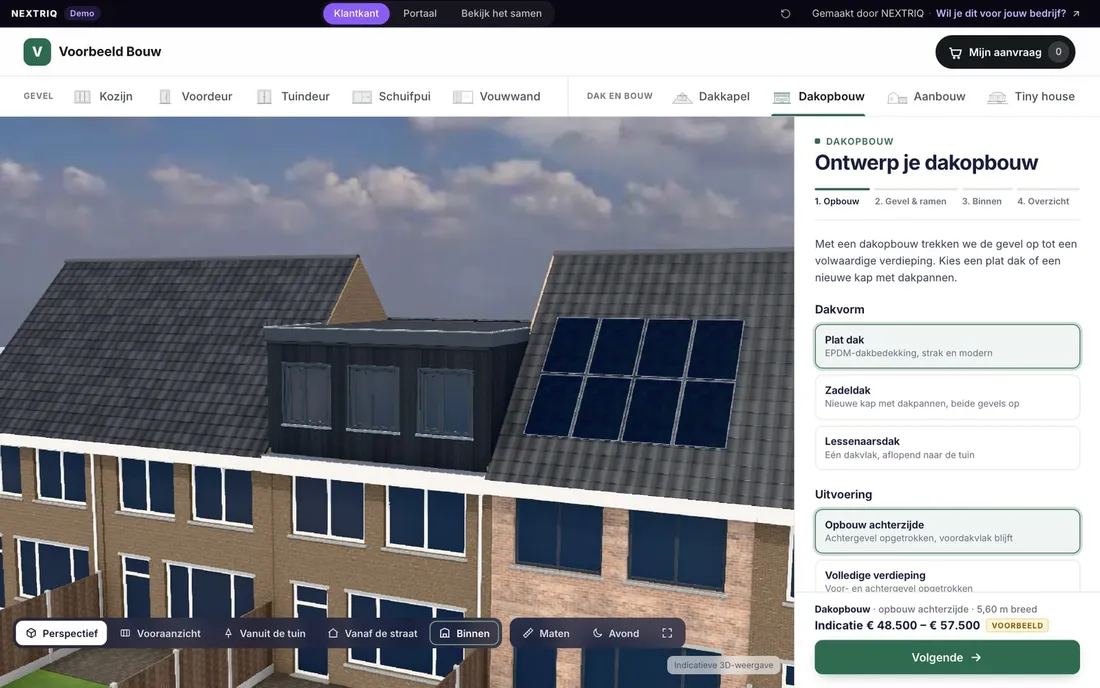Choose Opbouw achterzijde uitvoering
This screenshot has height=688, width=1100.
(947, 532)
